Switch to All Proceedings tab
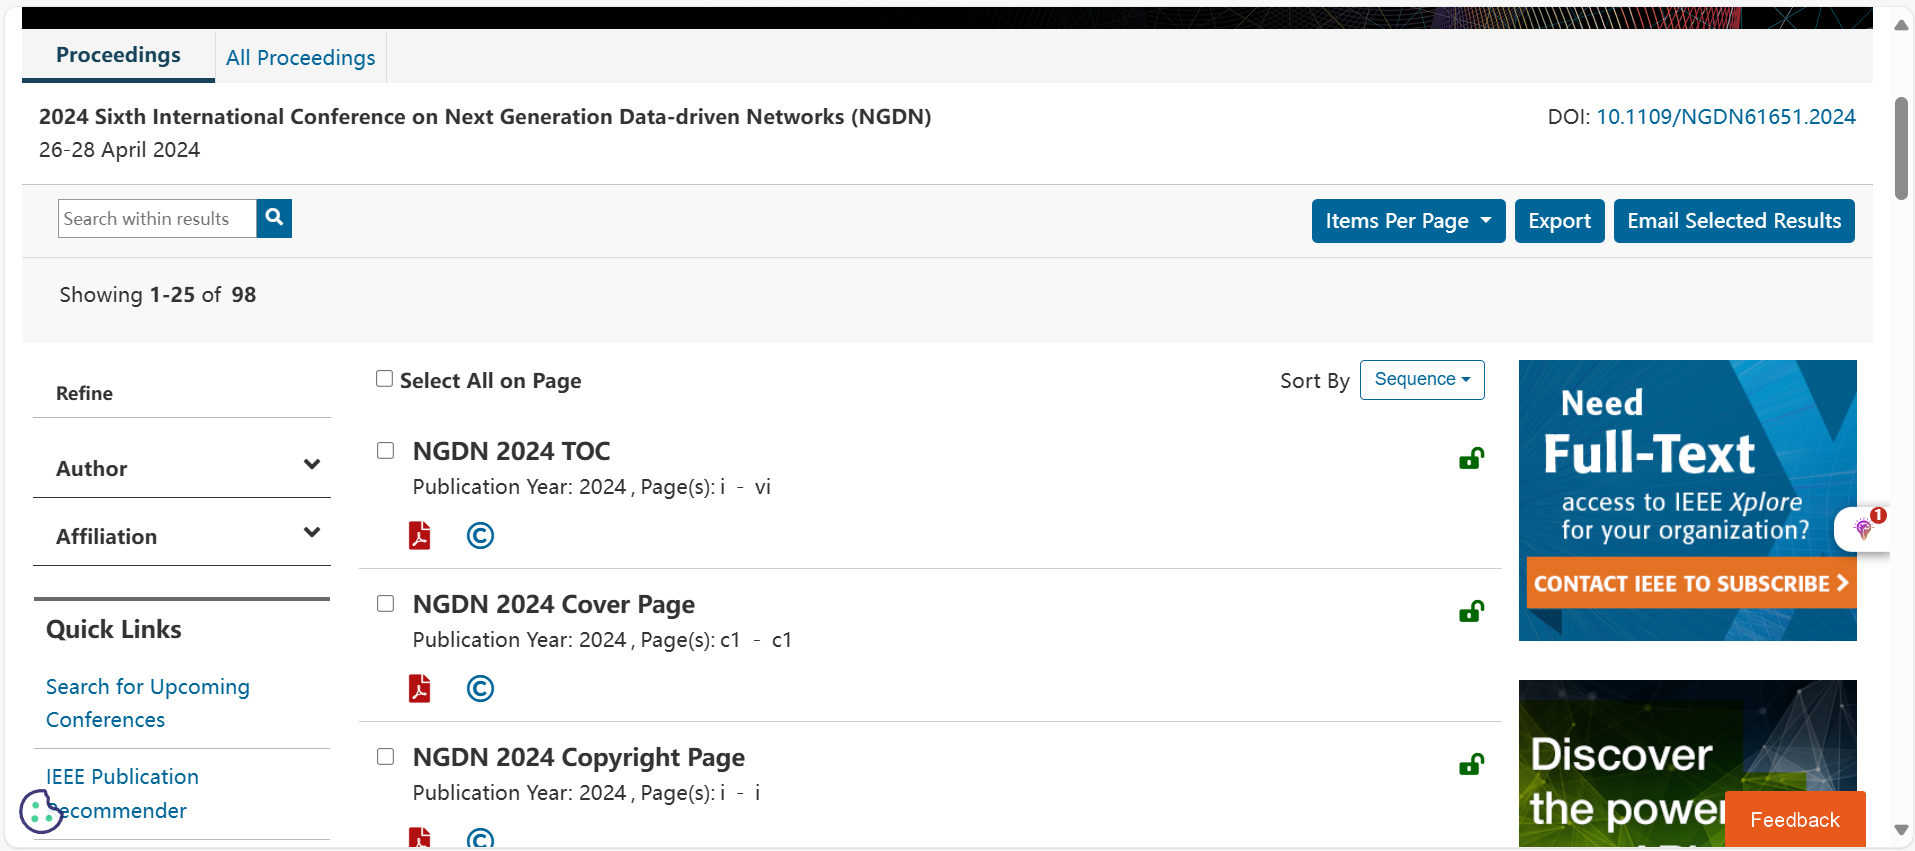Viewport: 1915px width, 851px height. 300,58
